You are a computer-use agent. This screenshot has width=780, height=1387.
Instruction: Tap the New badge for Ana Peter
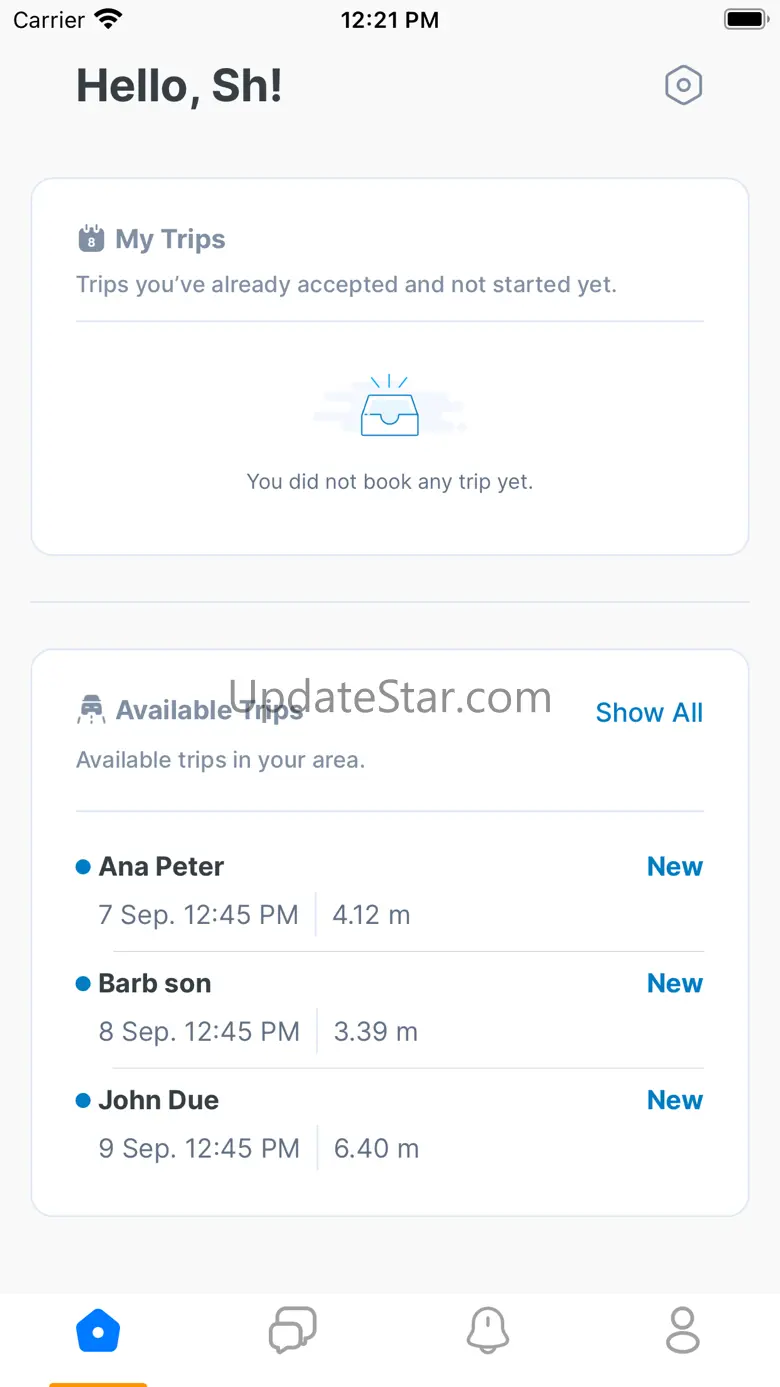point(675,866)
